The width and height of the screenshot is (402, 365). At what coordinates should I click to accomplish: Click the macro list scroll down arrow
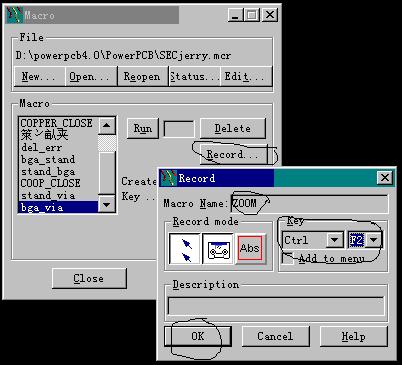coord(107,204)
